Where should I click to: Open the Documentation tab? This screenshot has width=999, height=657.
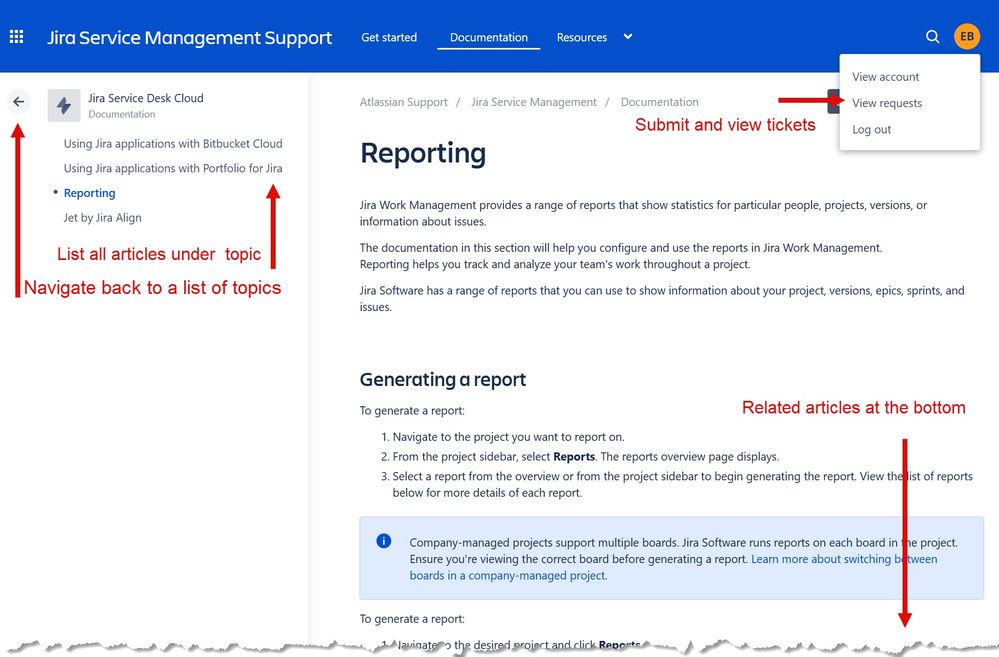(x=489, y=38)
